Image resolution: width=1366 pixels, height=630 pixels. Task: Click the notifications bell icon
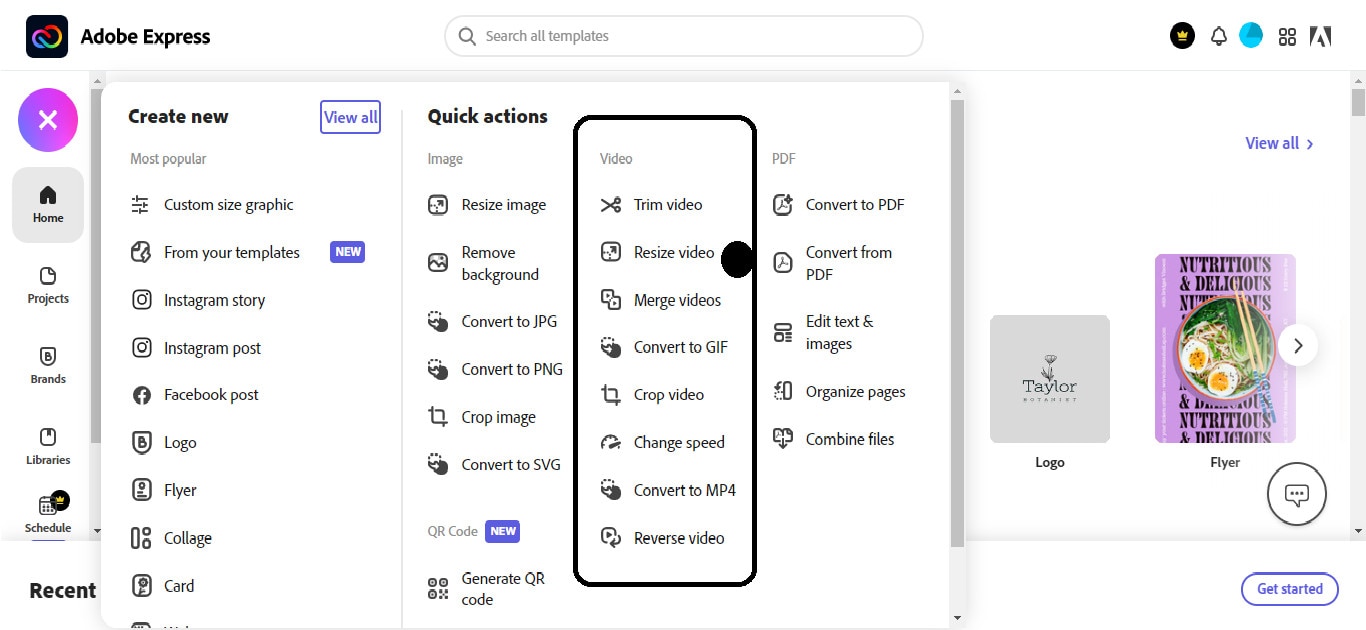pos(1218,37)
